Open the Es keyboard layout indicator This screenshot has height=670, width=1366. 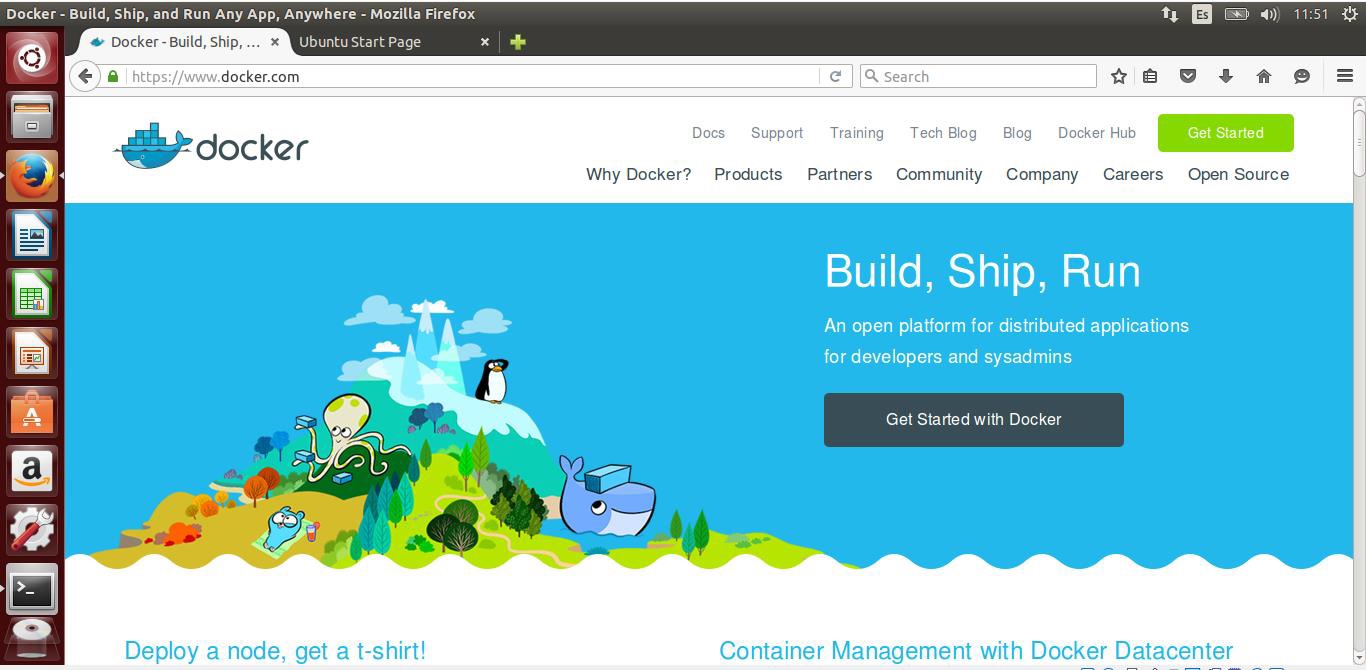(1202, 14)
